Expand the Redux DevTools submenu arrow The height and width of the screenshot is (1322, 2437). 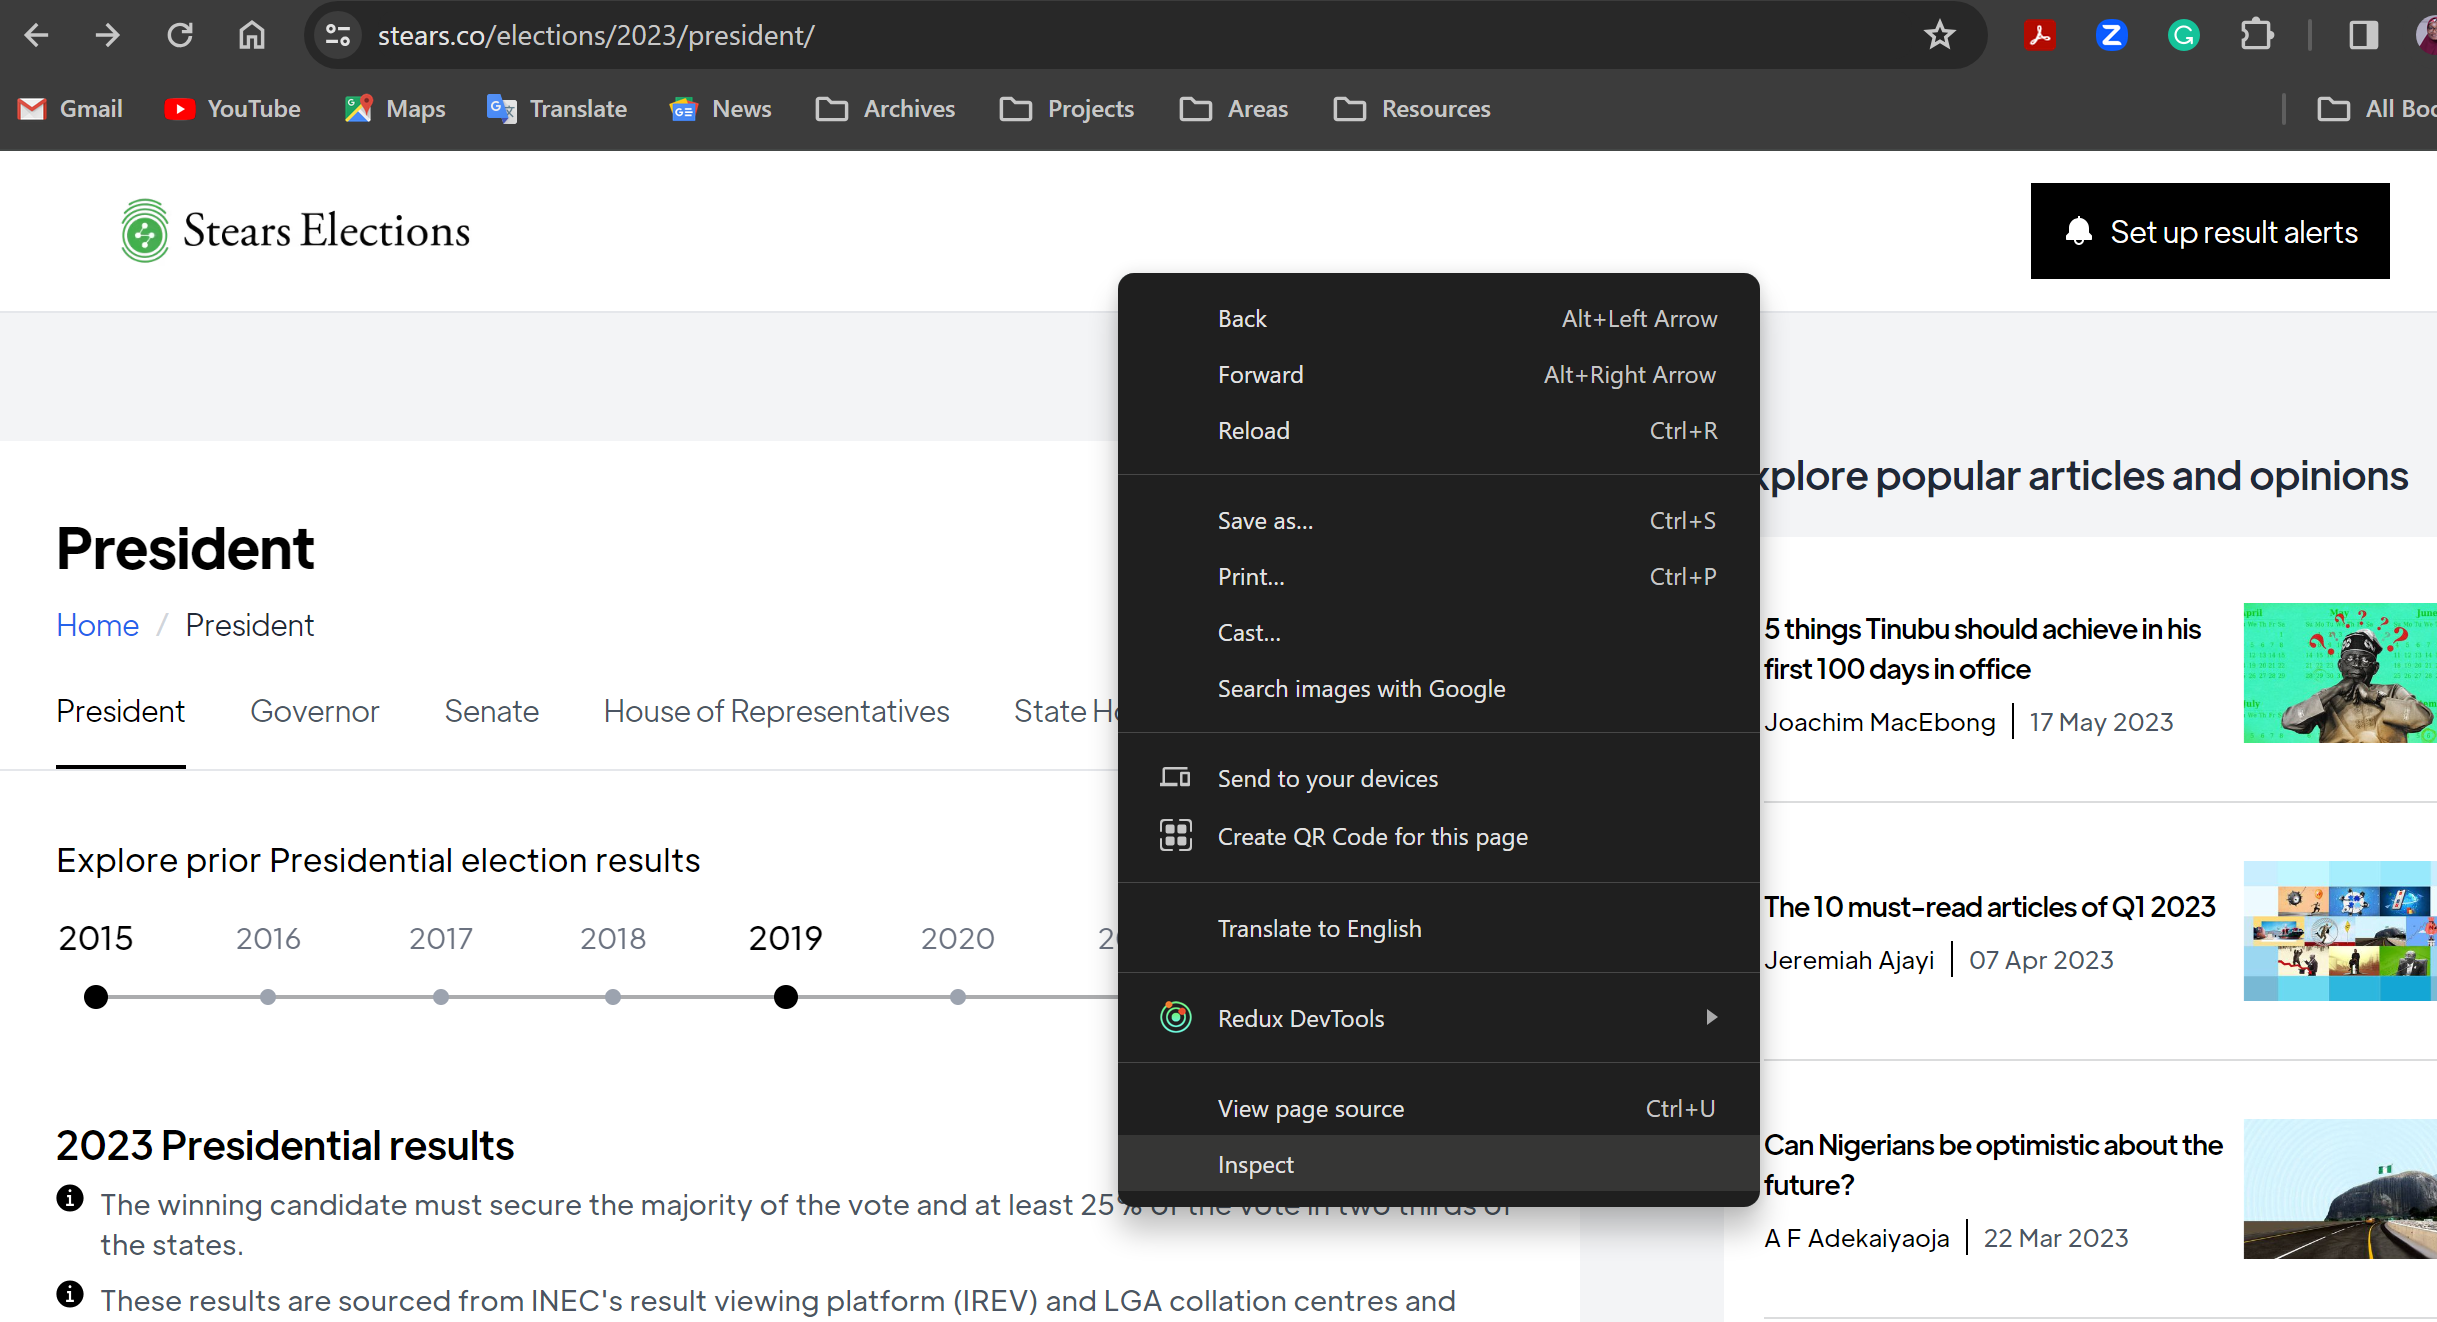(x=1711, y=1018)
